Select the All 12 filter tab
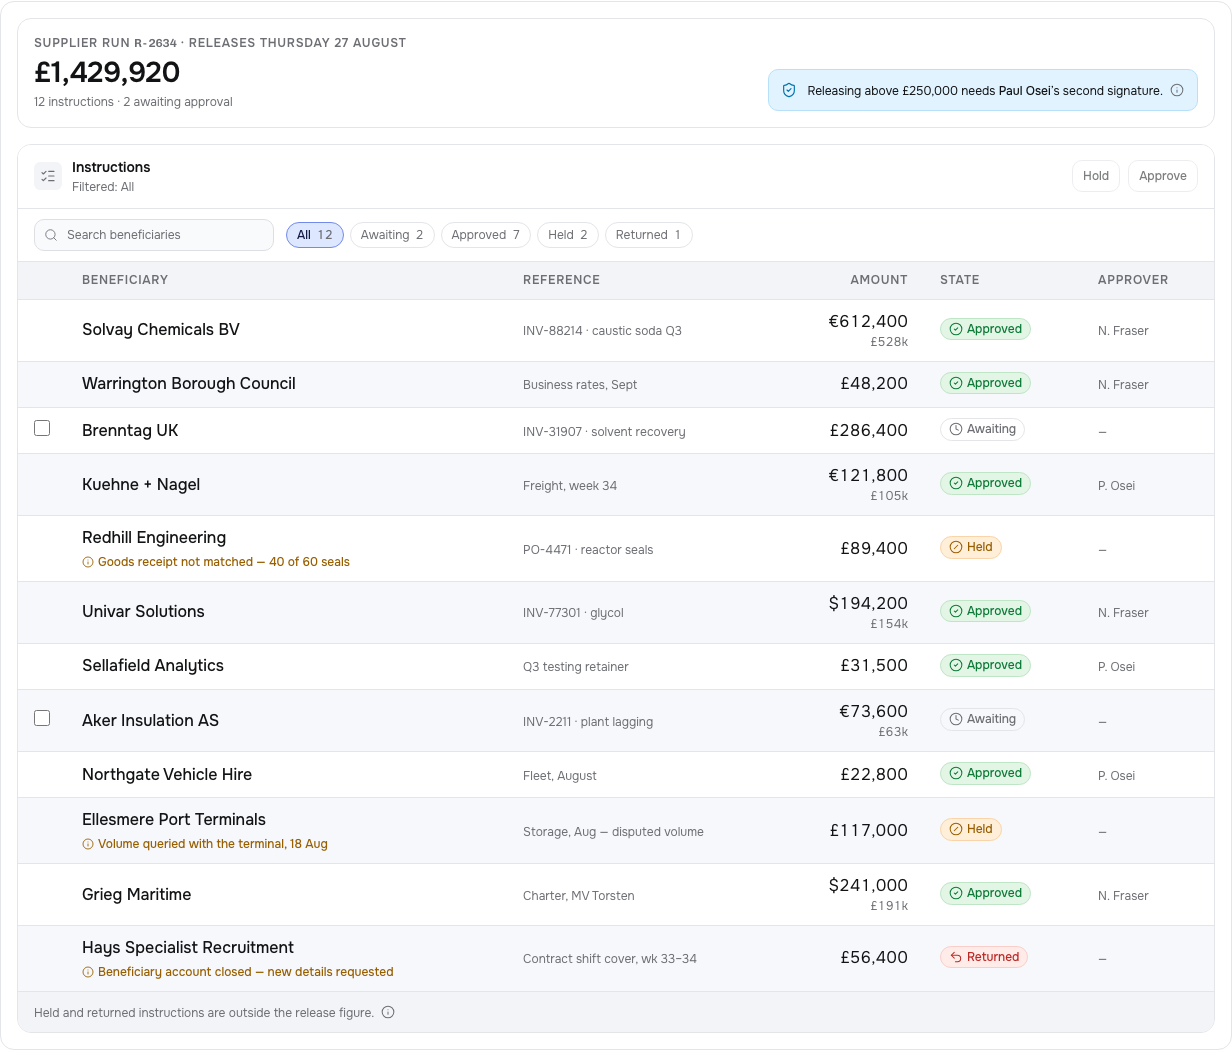Screen dimensions: 1232x1050 coord(315,235)
